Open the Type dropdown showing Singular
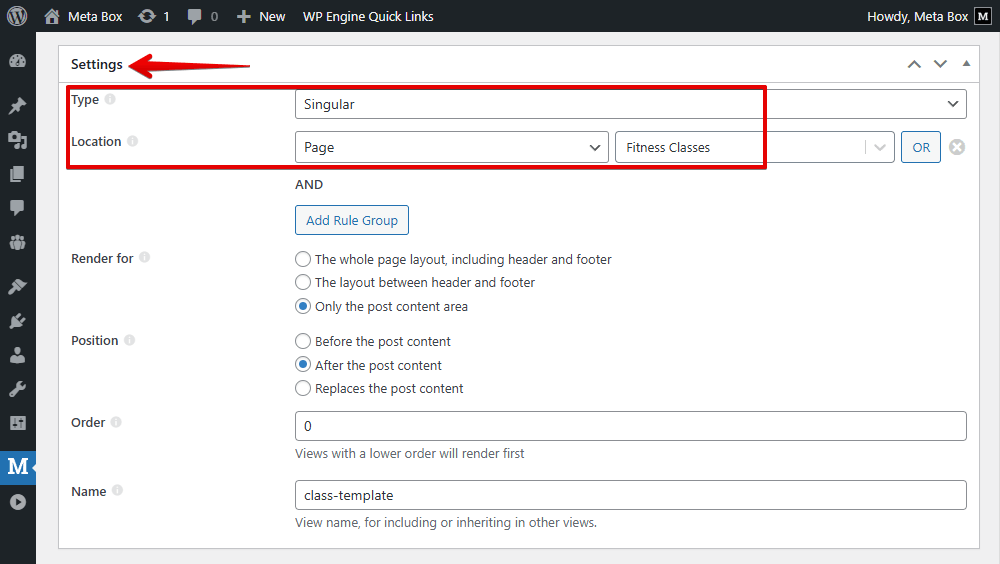Viewport: 1000px width, 564px height. pos(631,104)
